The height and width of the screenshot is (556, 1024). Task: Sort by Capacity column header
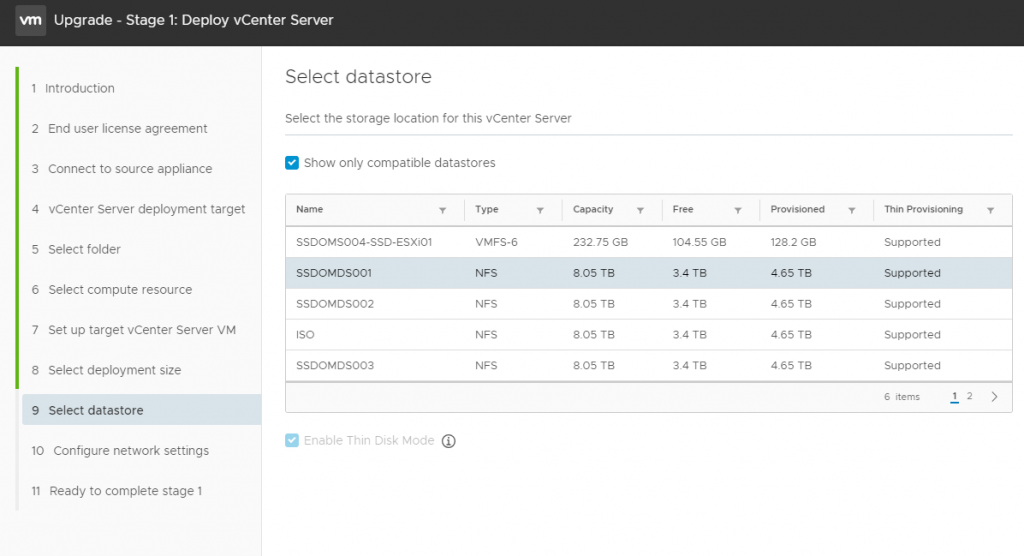click(593, 209)
